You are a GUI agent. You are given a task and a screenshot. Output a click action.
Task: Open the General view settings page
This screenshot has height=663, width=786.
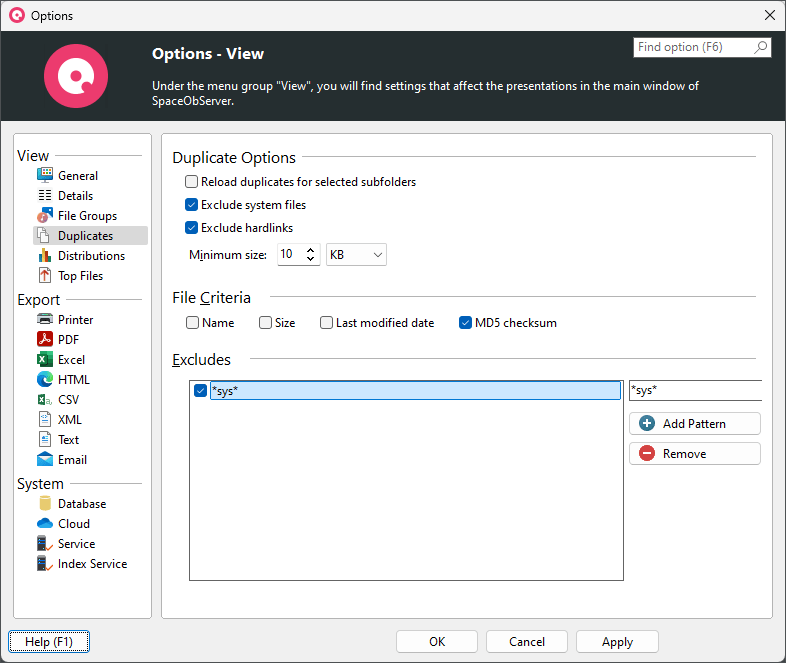[x=77, y=176]
